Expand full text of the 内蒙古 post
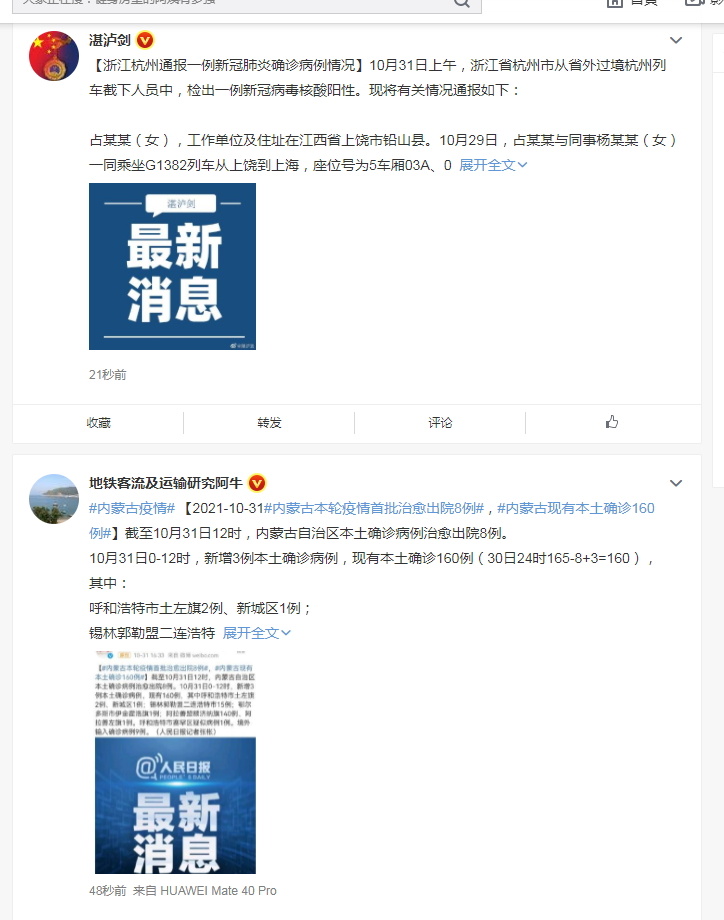The image size is (724, 920). click(x=256, y=633)
